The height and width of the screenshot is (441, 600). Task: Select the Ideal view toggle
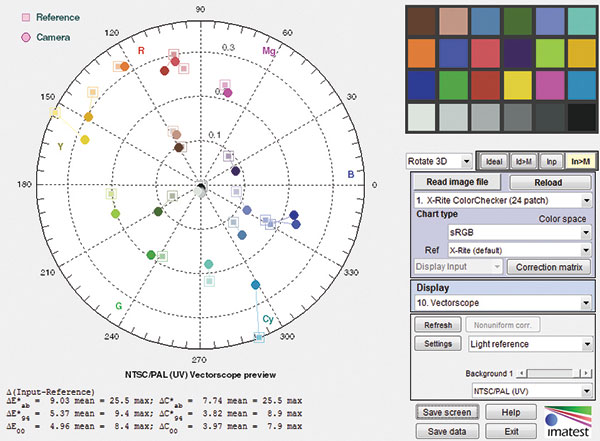pos(494,162)
